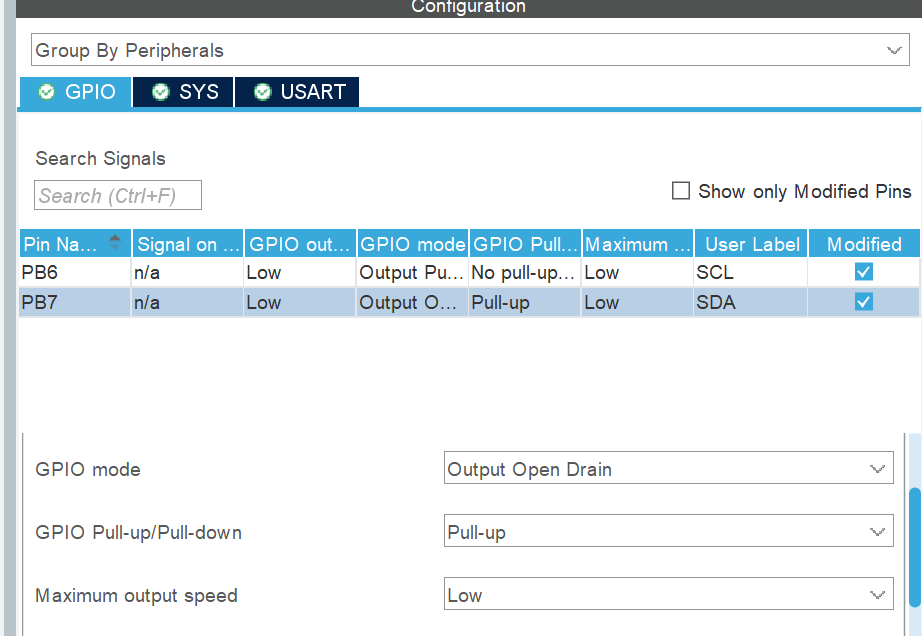The height and width of the screenshot is (636, 922).
Task: Click the green check icon on USART tab
Action: point(262,92)
